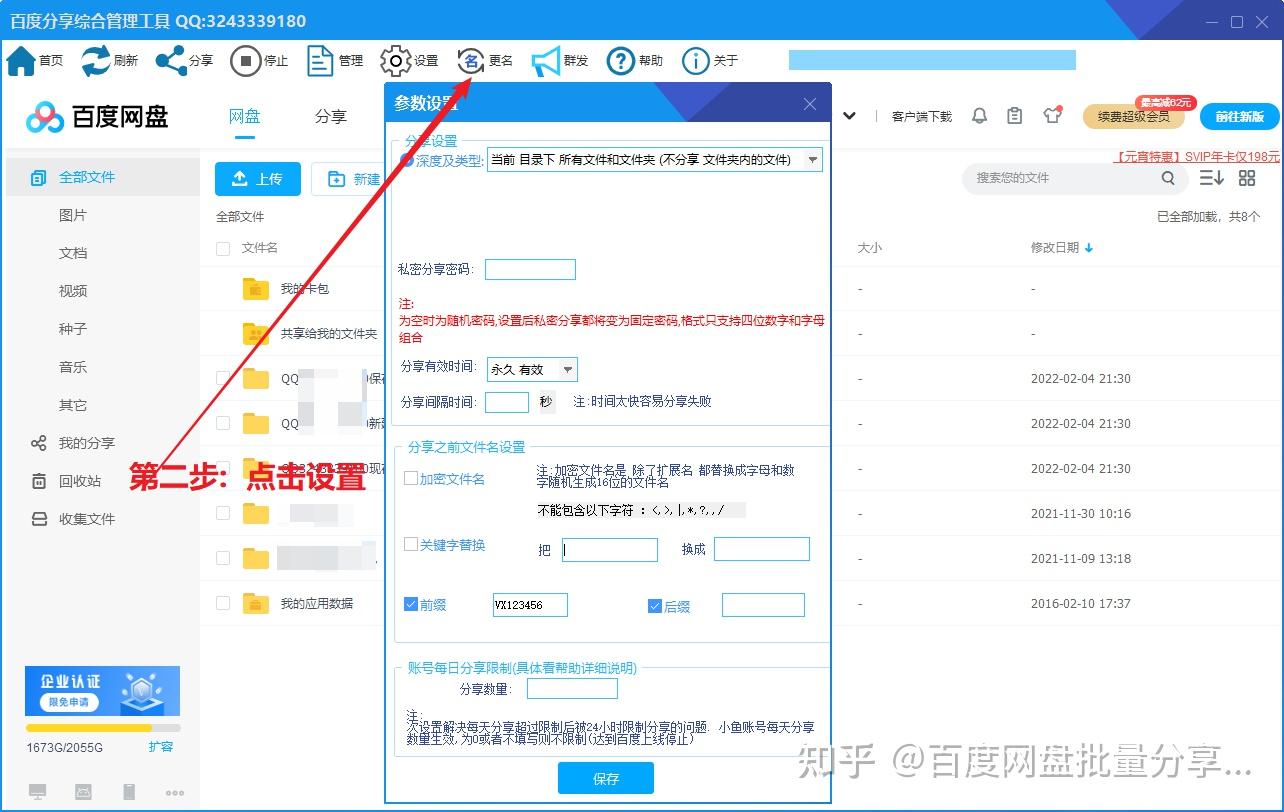Switch to the 网盘 tab
Viewport: 1284px width, 812px height.
tap(245, 117)
